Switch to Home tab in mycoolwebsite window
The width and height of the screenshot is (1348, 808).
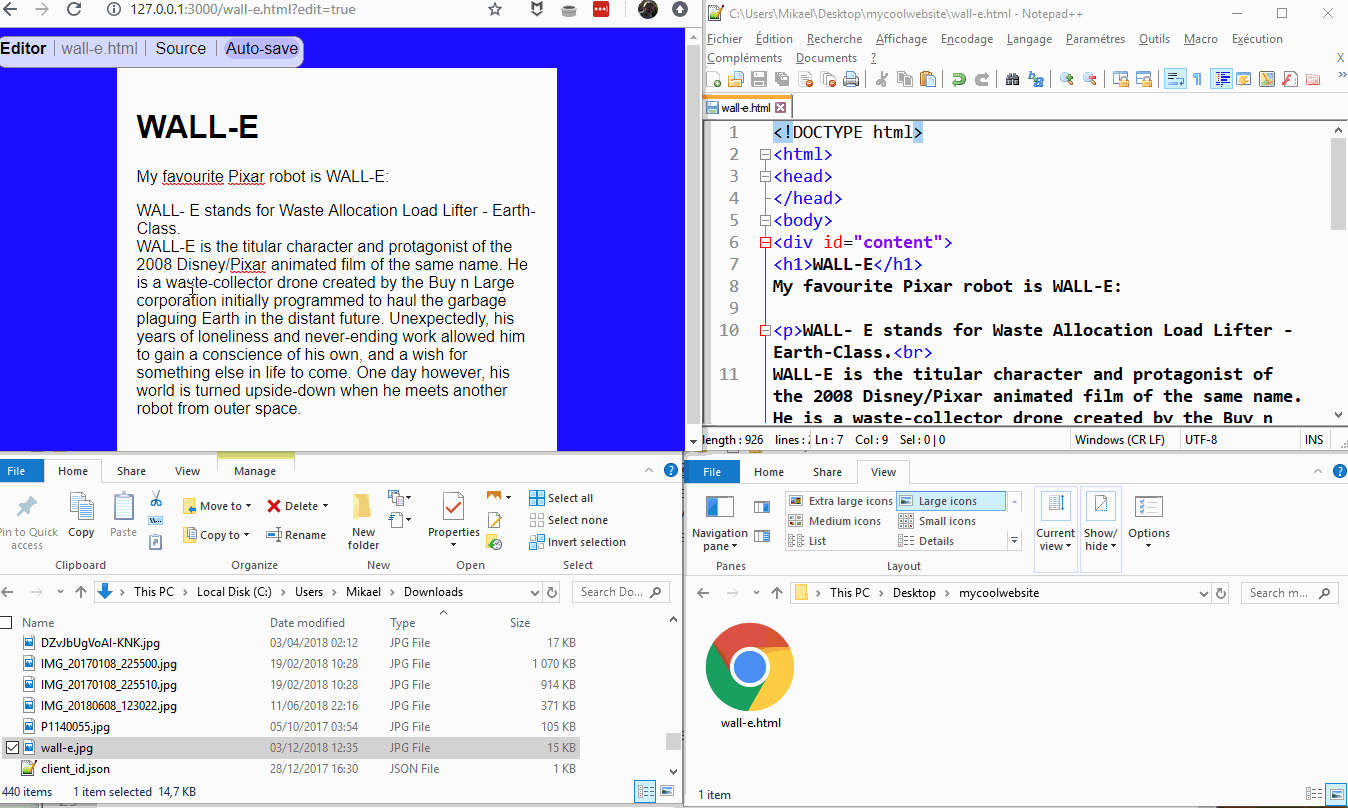click(768, 472)
